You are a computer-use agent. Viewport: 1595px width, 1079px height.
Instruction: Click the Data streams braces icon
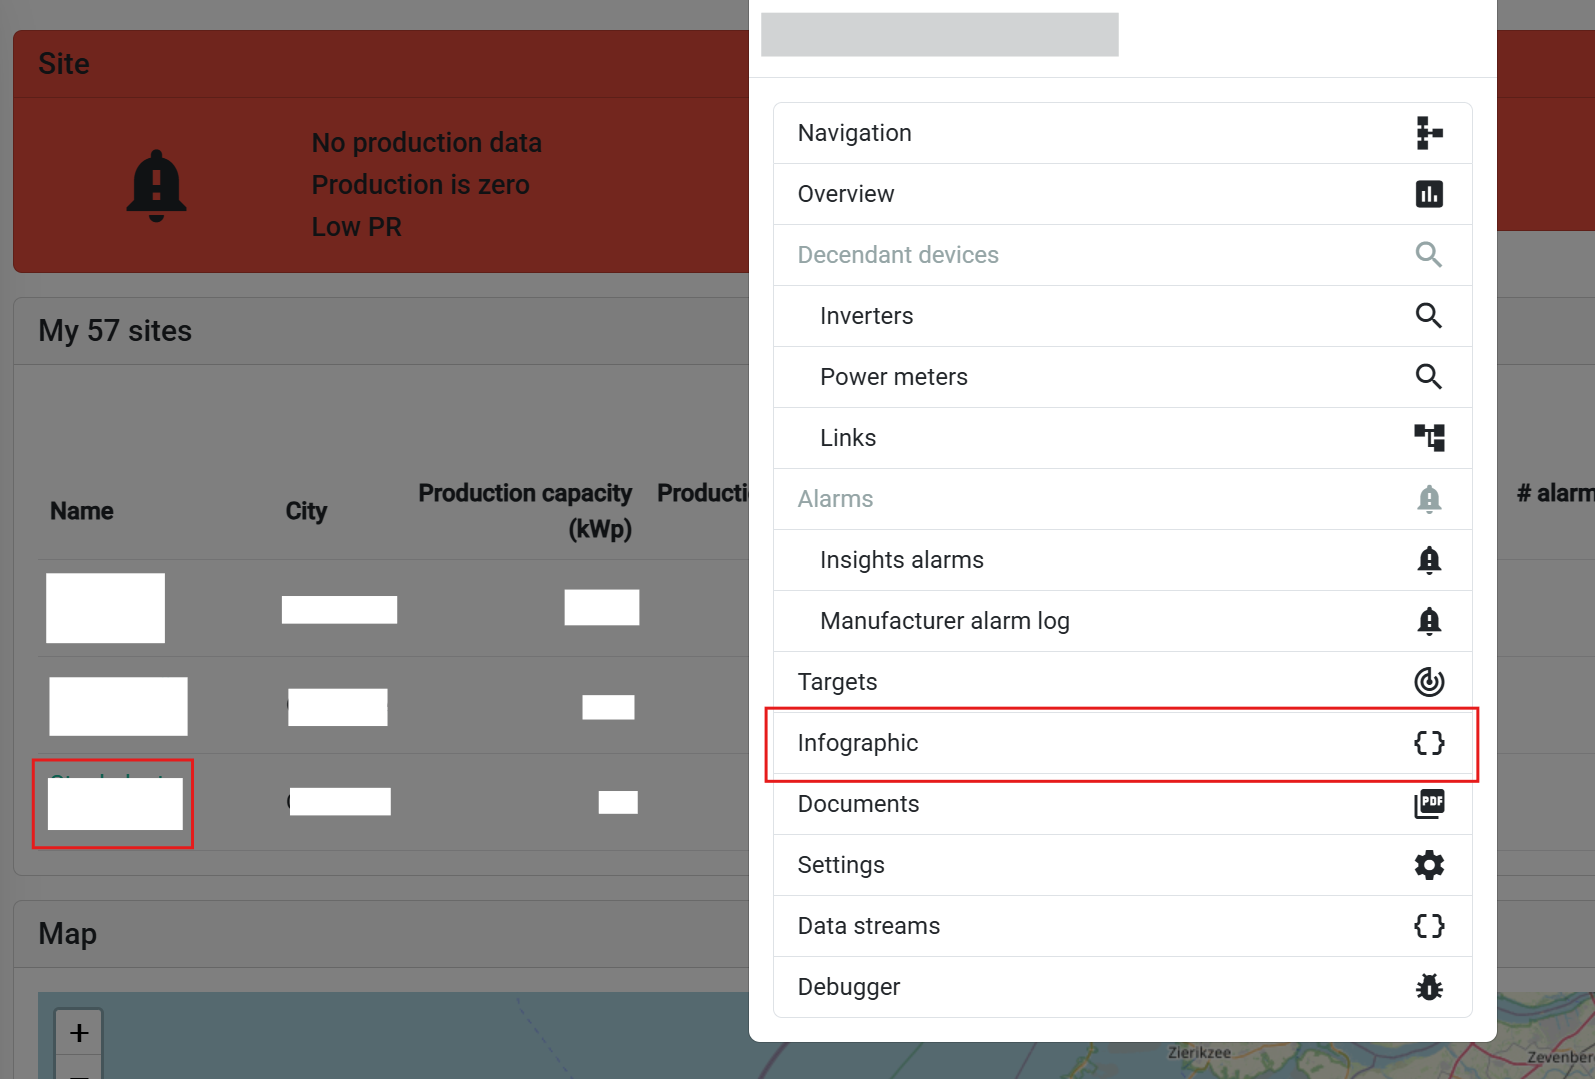(x=1429, y=926)
